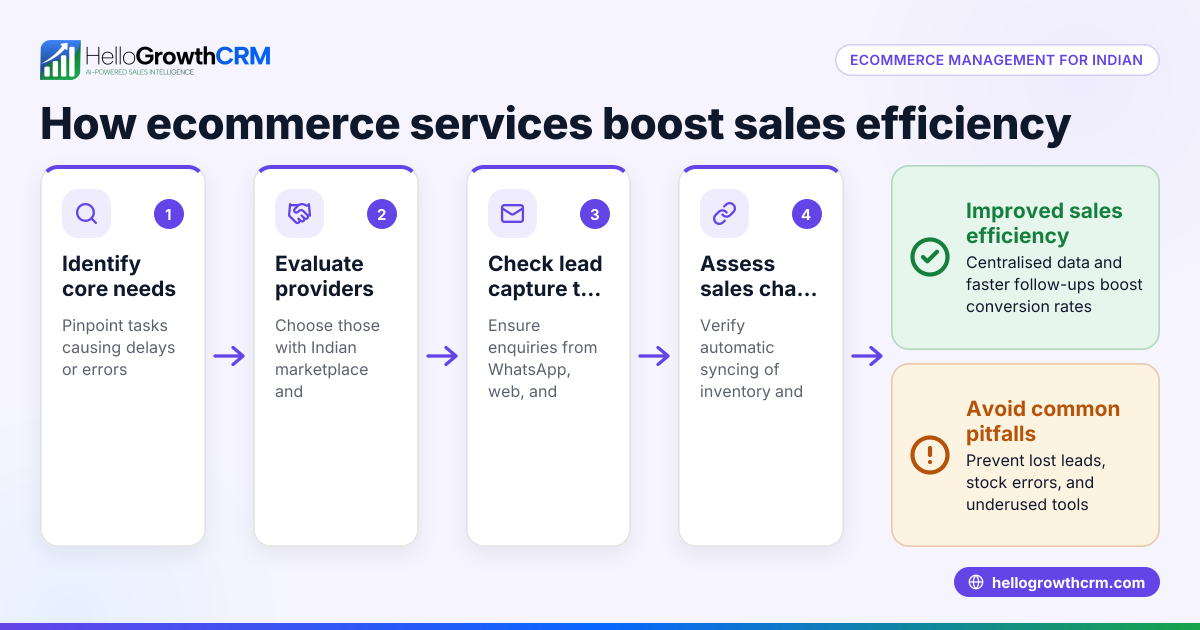The width and height of the screenshot is (1200, 630).
Task: Click the HelloGrowthCRM brand name text
Action: pos(178,55)
